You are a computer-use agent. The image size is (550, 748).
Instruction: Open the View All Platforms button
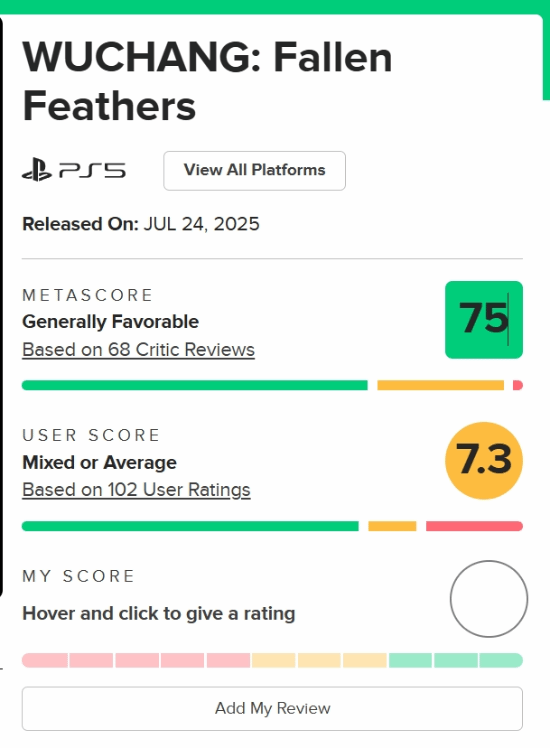[254, 171]
